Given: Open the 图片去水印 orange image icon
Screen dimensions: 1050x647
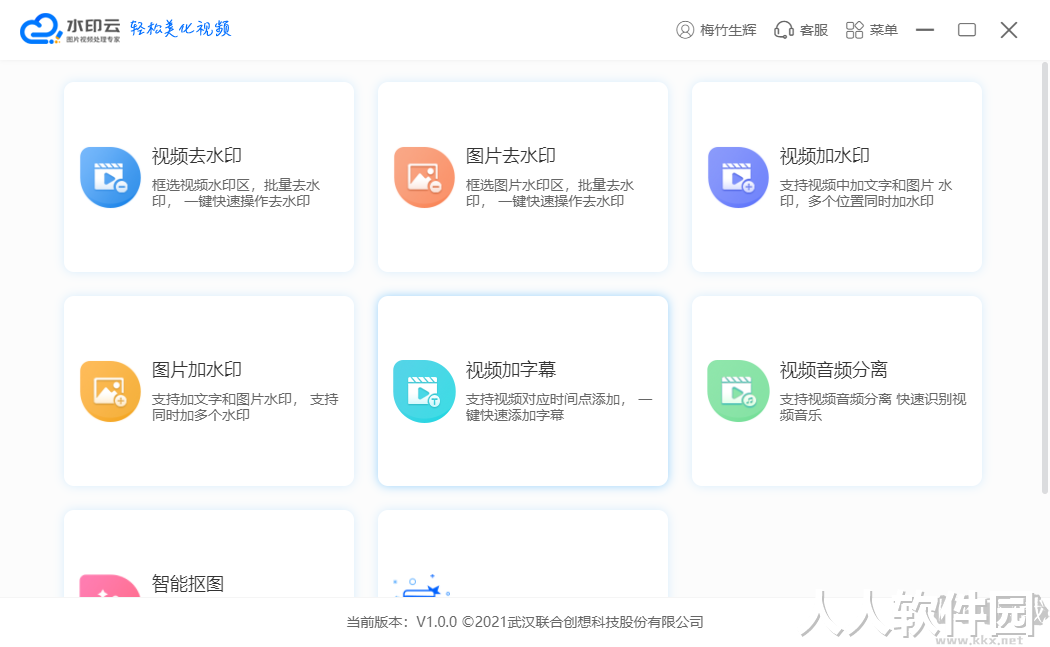Looking at the screenshot, I should [424, 177].
